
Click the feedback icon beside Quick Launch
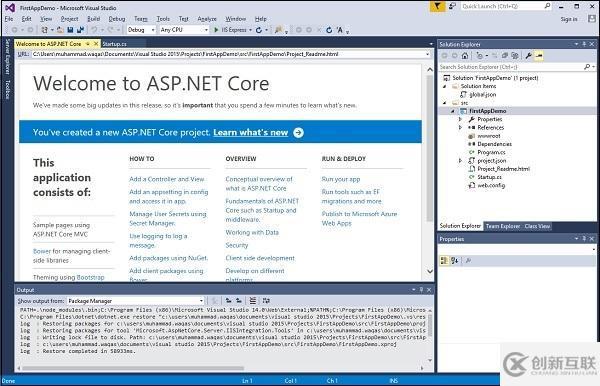pos(452,7)
